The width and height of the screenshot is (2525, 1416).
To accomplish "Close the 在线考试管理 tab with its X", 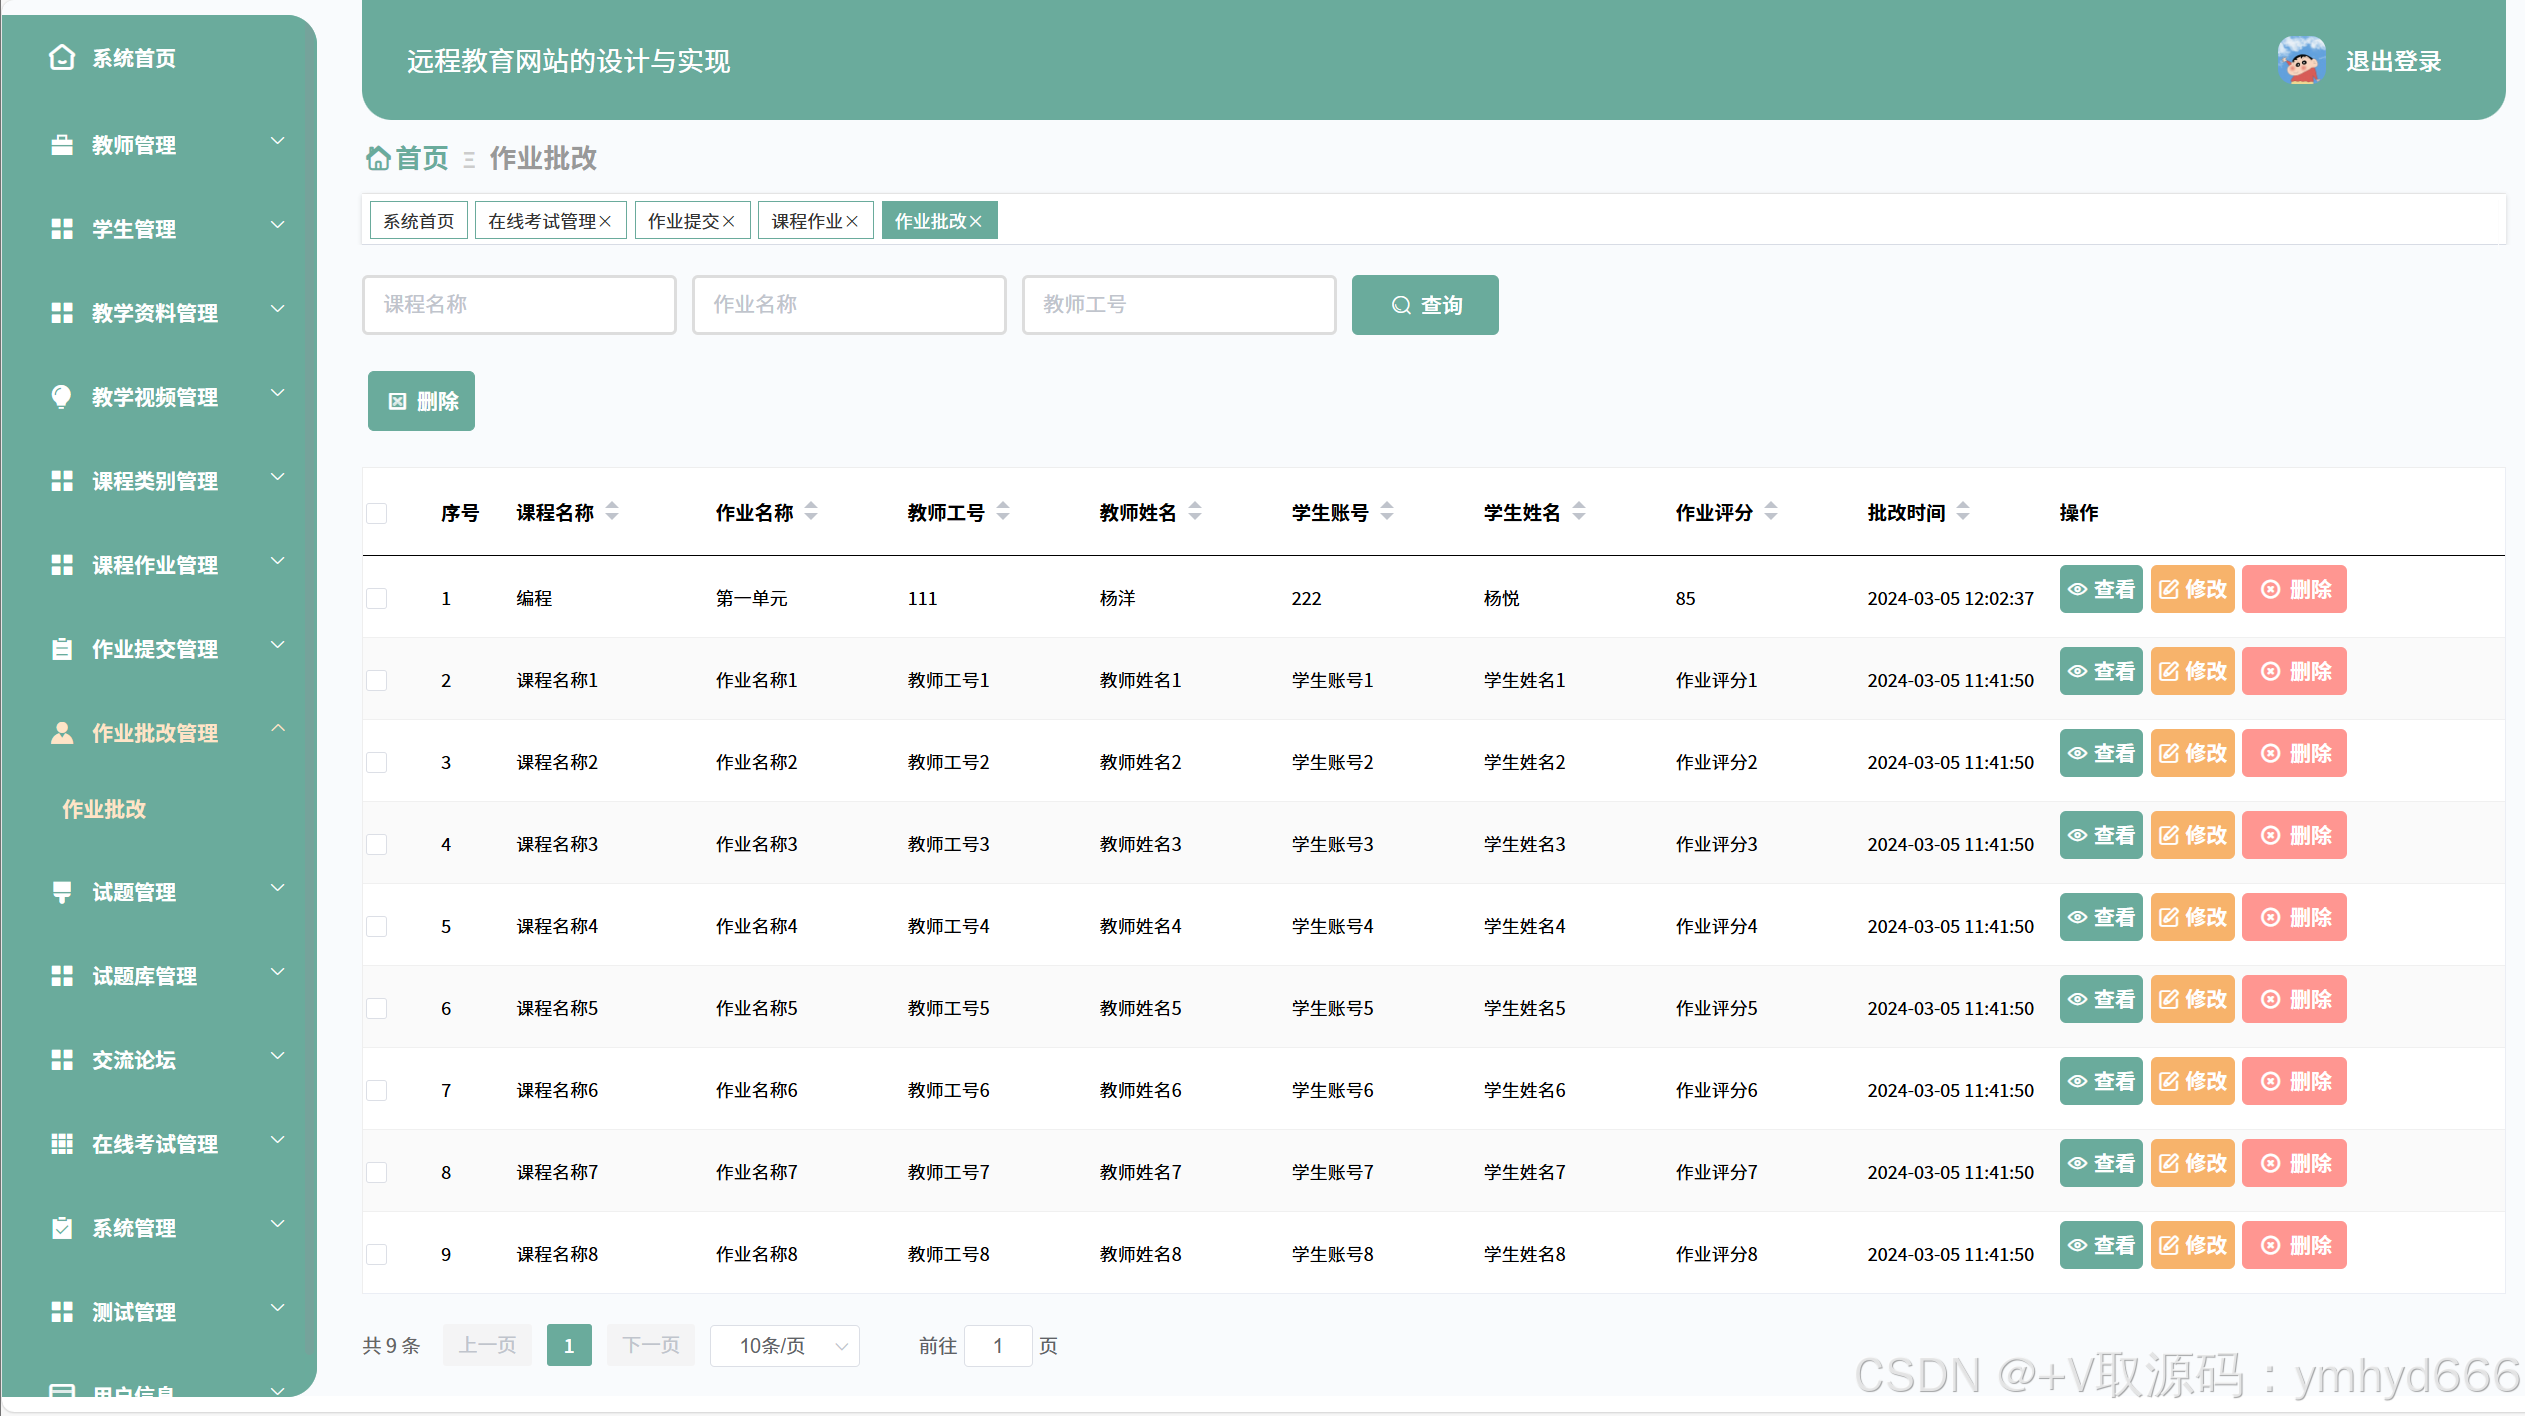I will point(605,221).
